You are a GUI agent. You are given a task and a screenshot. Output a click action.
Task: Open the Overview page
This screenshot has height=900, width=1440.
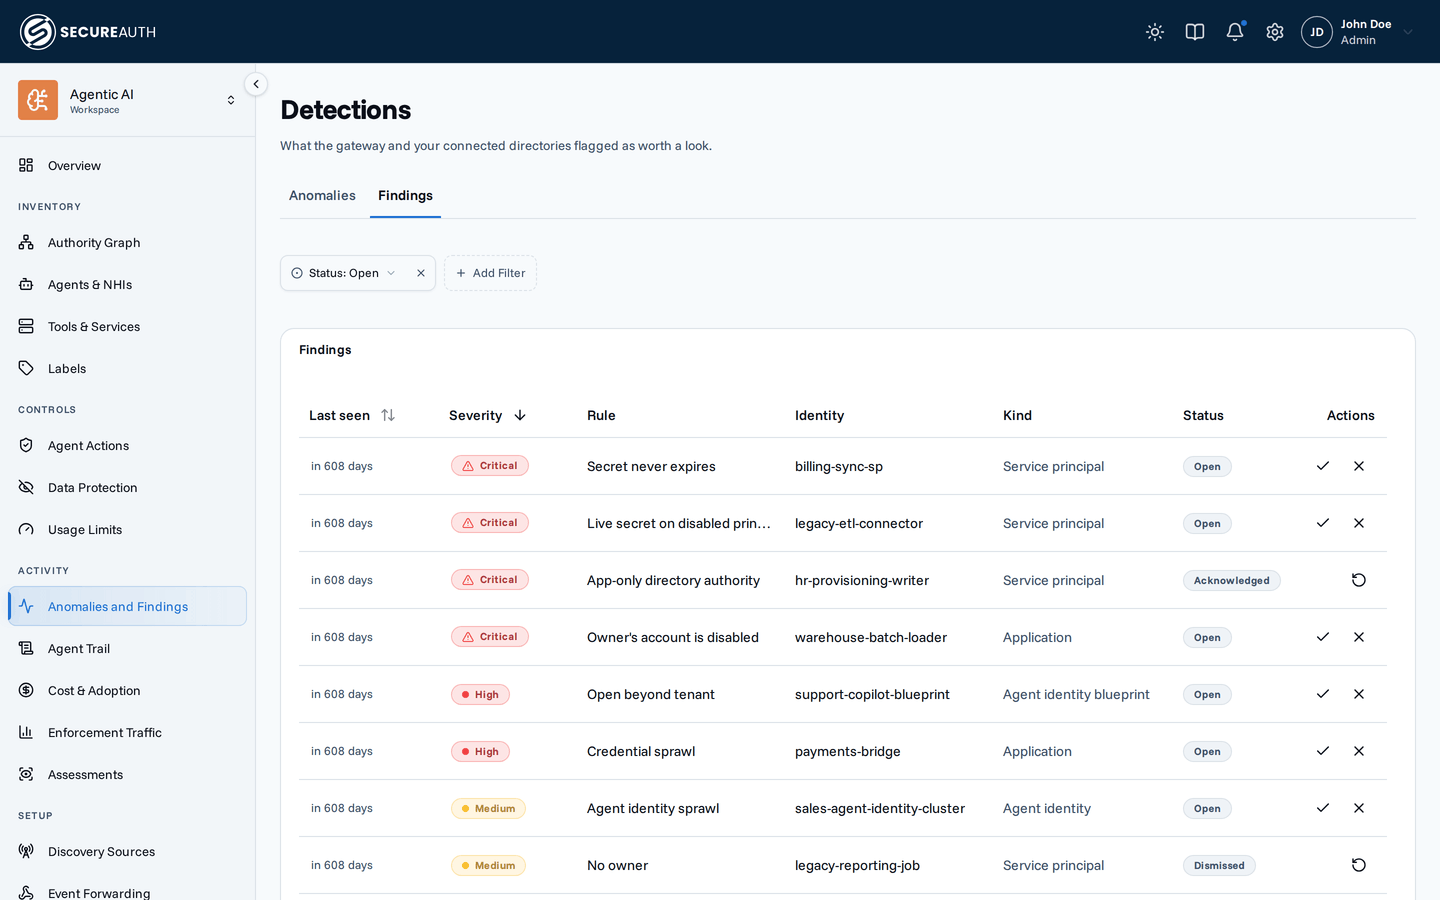tap(127, 166)
